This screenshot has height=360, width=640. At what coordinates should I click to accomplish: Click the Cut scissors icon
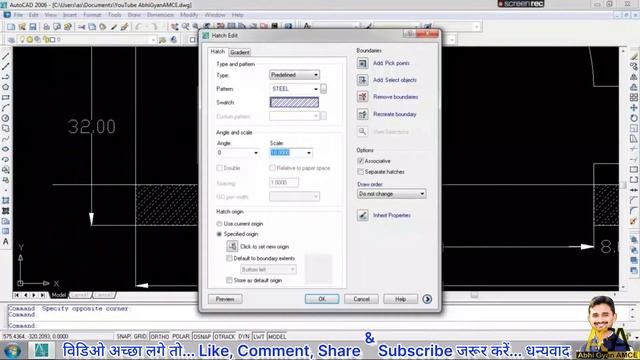click(x=82, y=27)
